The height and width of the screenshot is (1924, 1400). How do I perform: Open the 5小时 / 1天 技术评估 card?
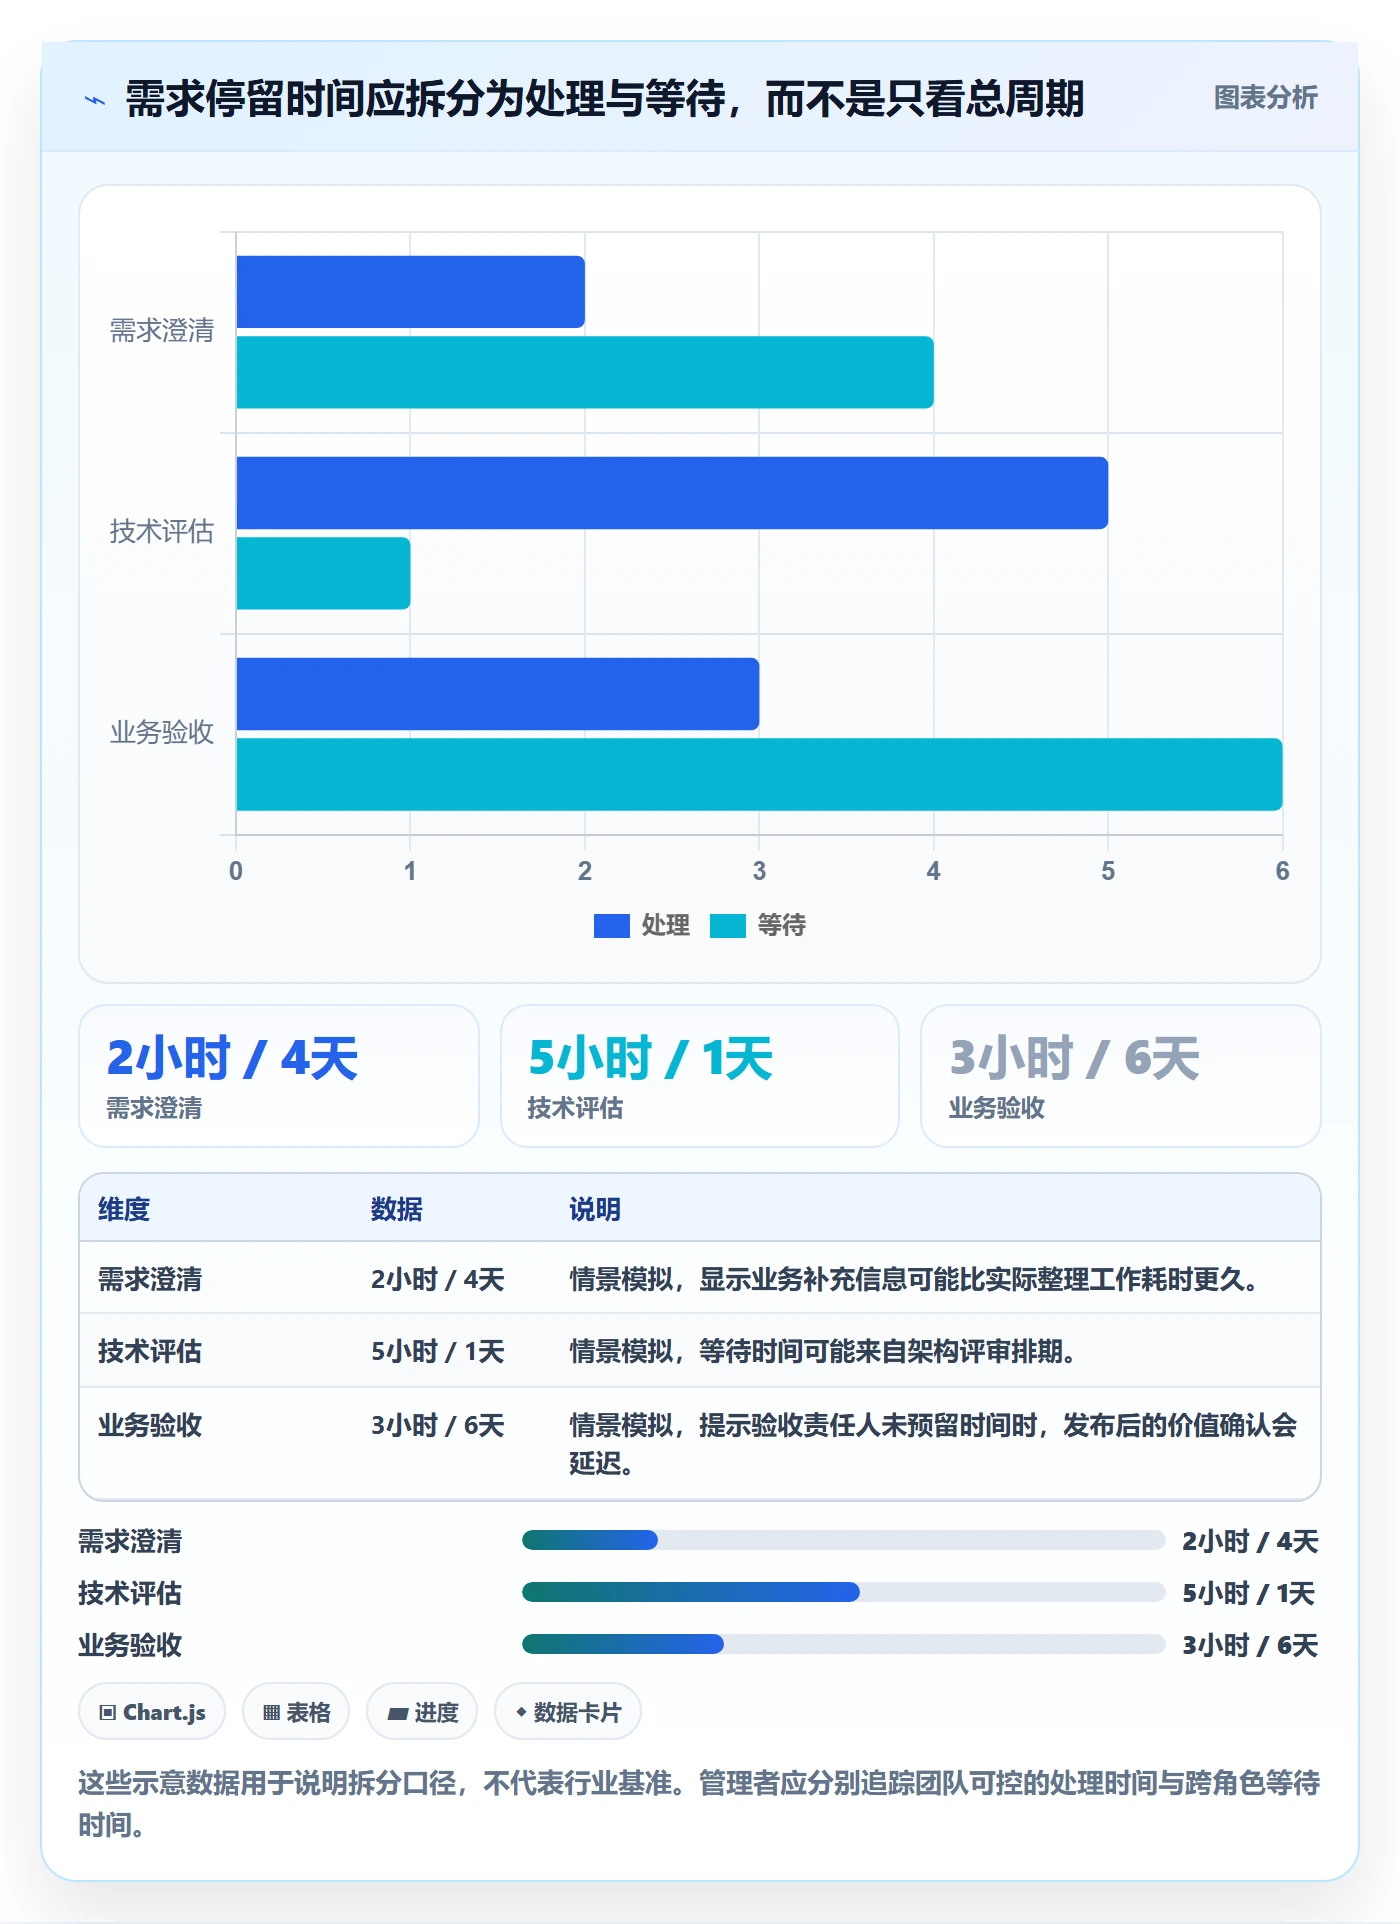click(700, 1076)
